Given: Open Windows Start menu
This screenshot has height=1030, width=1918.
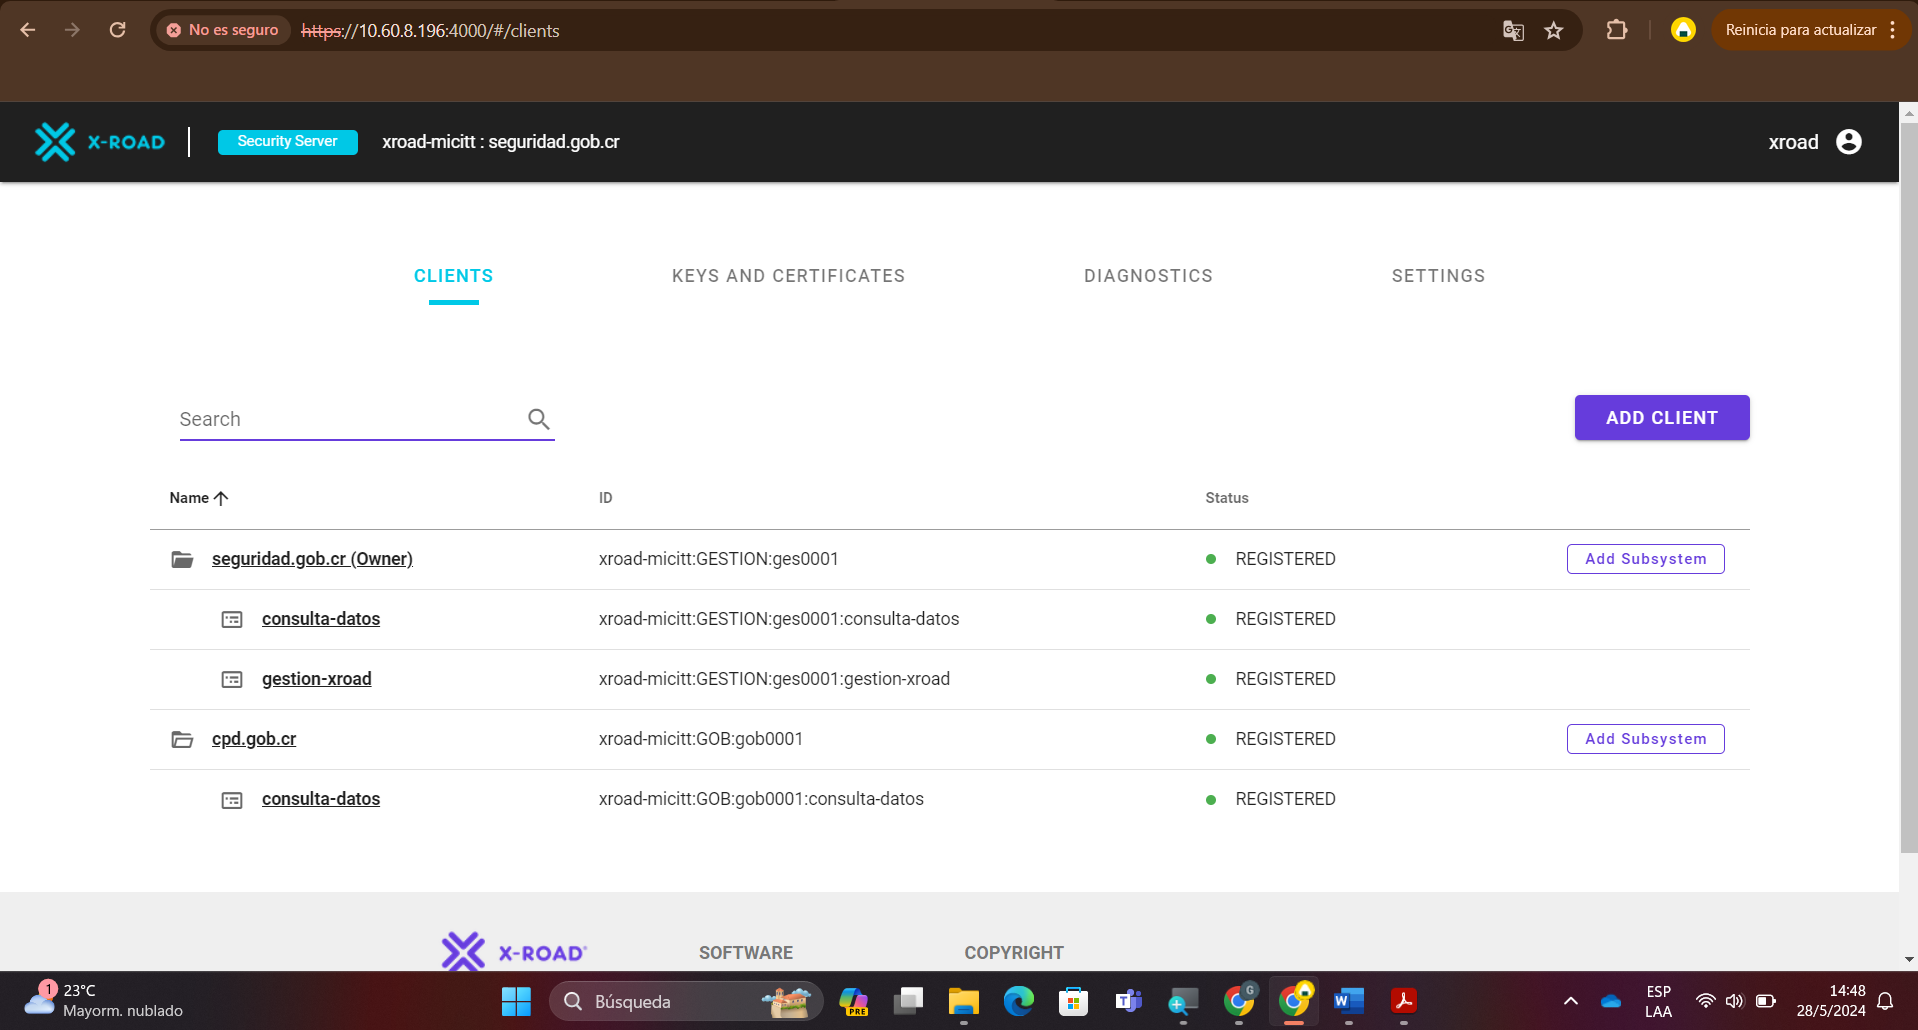Looking at the screenshot, I should tap(516, 1001).
